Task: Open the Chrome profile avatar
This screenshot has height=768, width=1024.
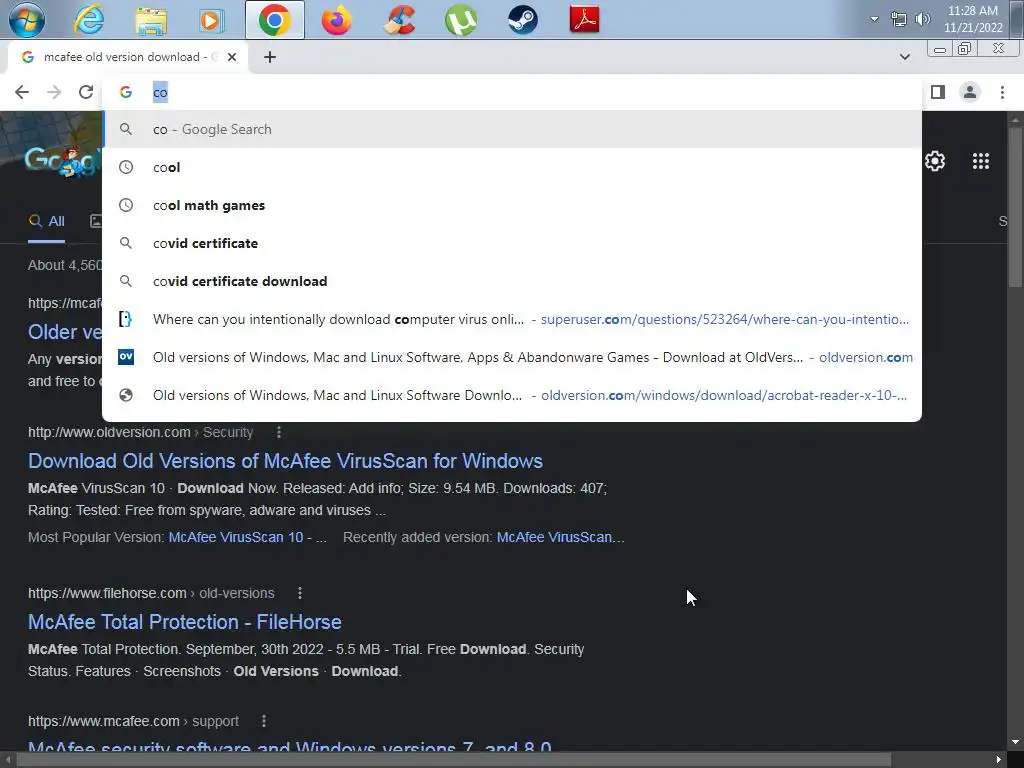Action: (x=970, y=92)
